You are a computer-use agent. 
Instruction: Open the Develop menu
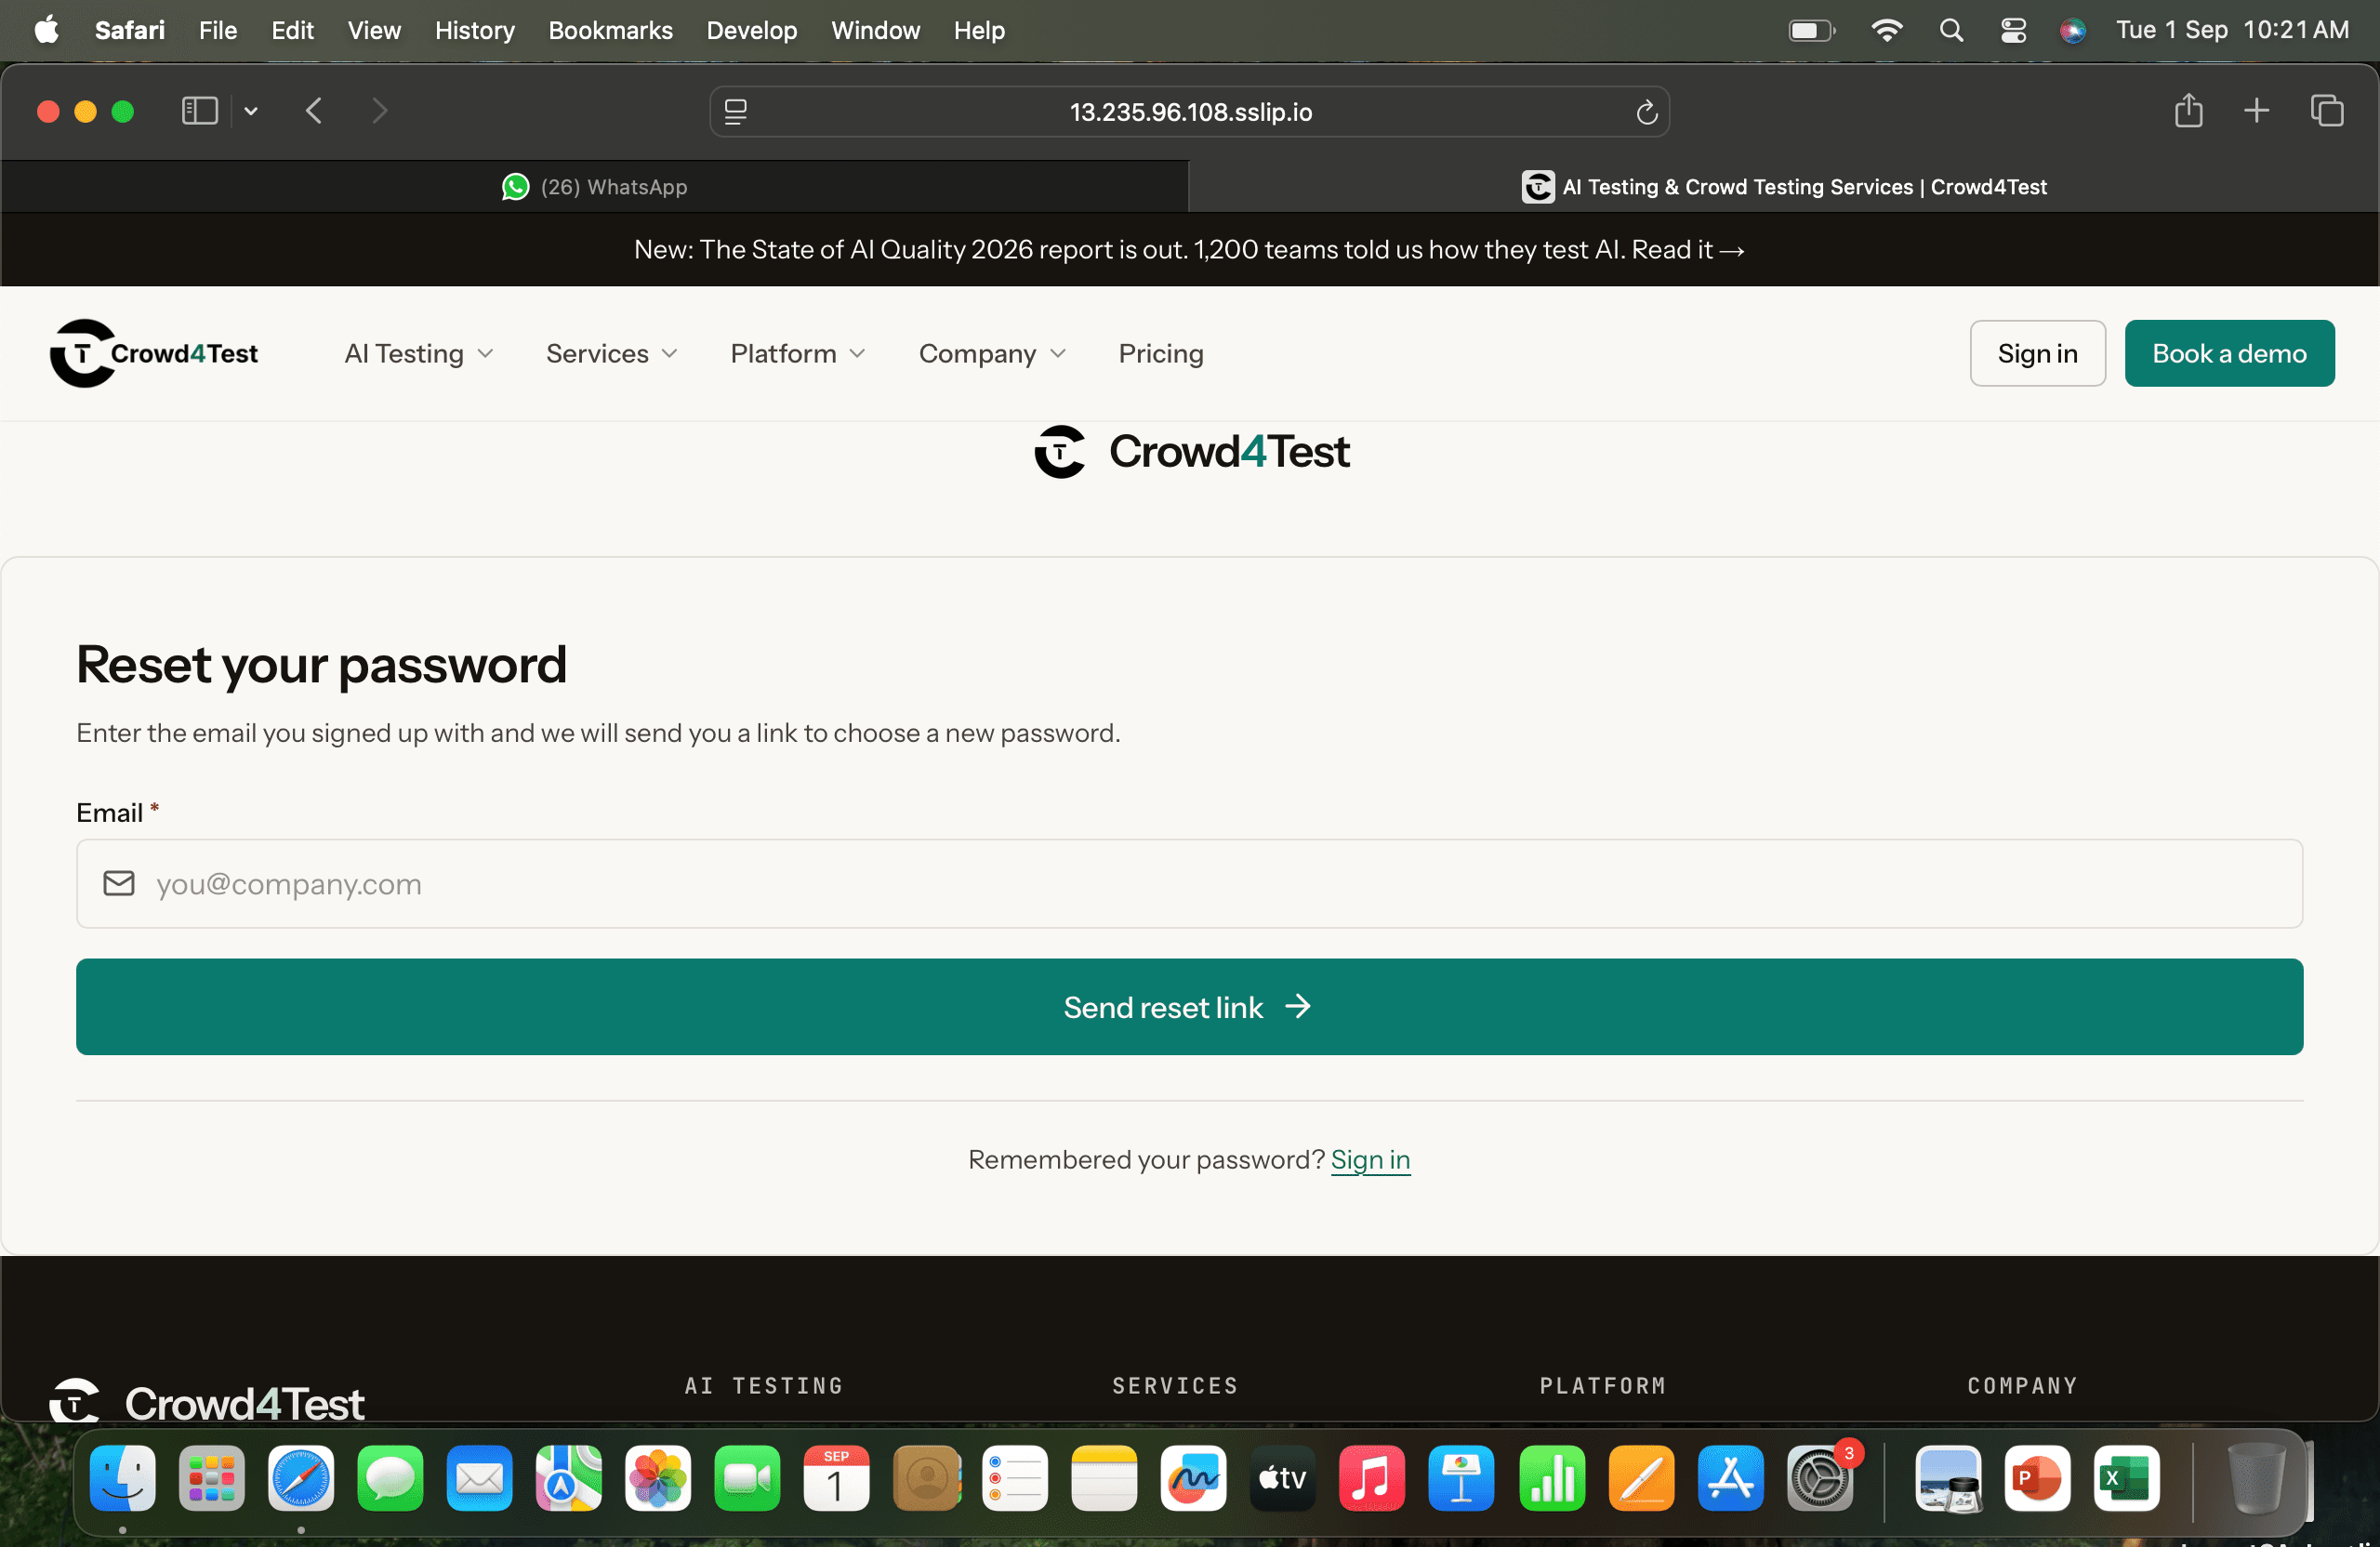pos(752,30)
